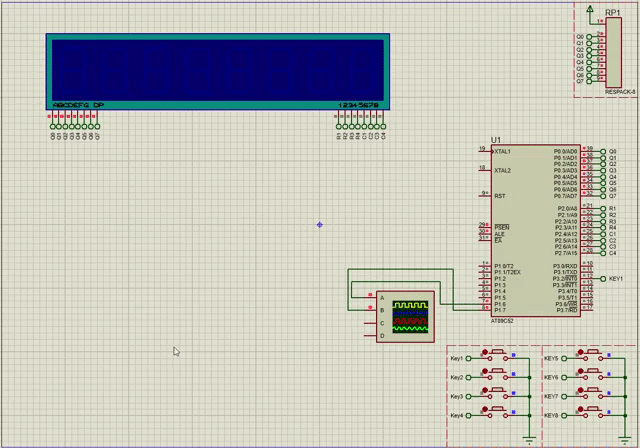This screenshot has height=448, width=640.
Task: Click the Q7 terminal on U1 pin 32
Action: point(603,196)
